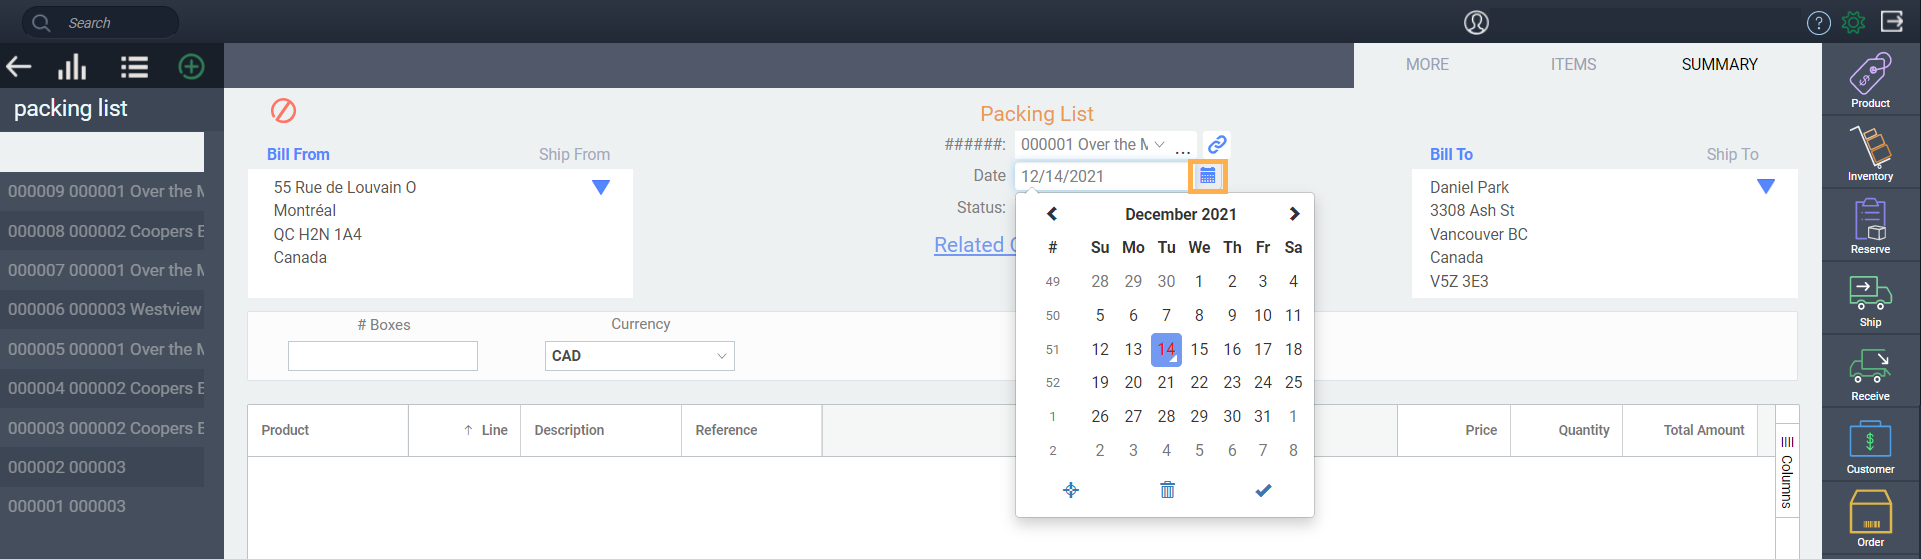Select December 22 in the calendar
This screenshot has width=1921, height=559.
pyautogui.click(x=1199, y=382)
